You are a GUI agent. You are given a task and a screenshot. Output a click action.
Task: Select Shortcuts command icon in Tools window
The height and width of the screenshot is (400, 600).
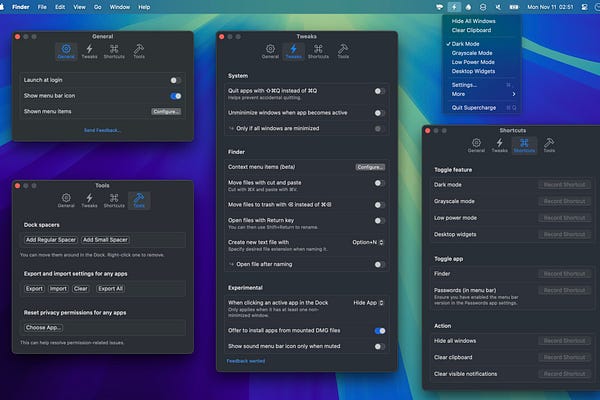pos(114,200)
